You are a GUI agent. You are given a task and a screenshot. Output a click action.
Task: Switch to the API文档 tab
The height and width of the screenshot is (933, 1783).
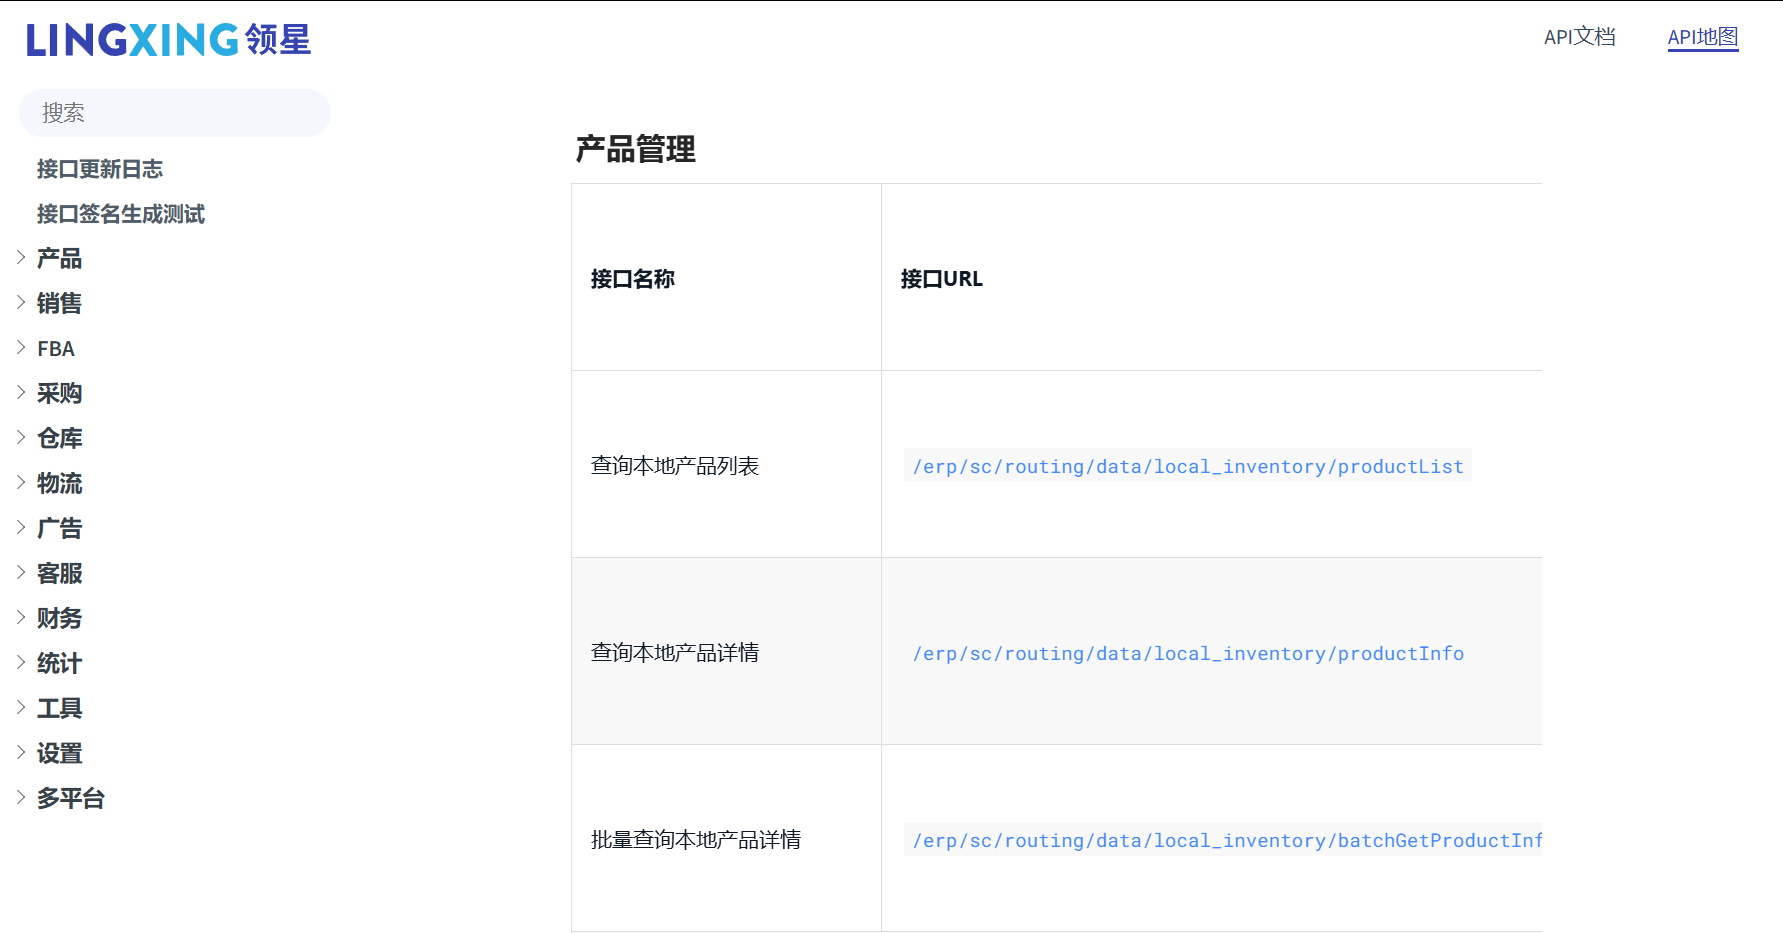coord(1579,37)
